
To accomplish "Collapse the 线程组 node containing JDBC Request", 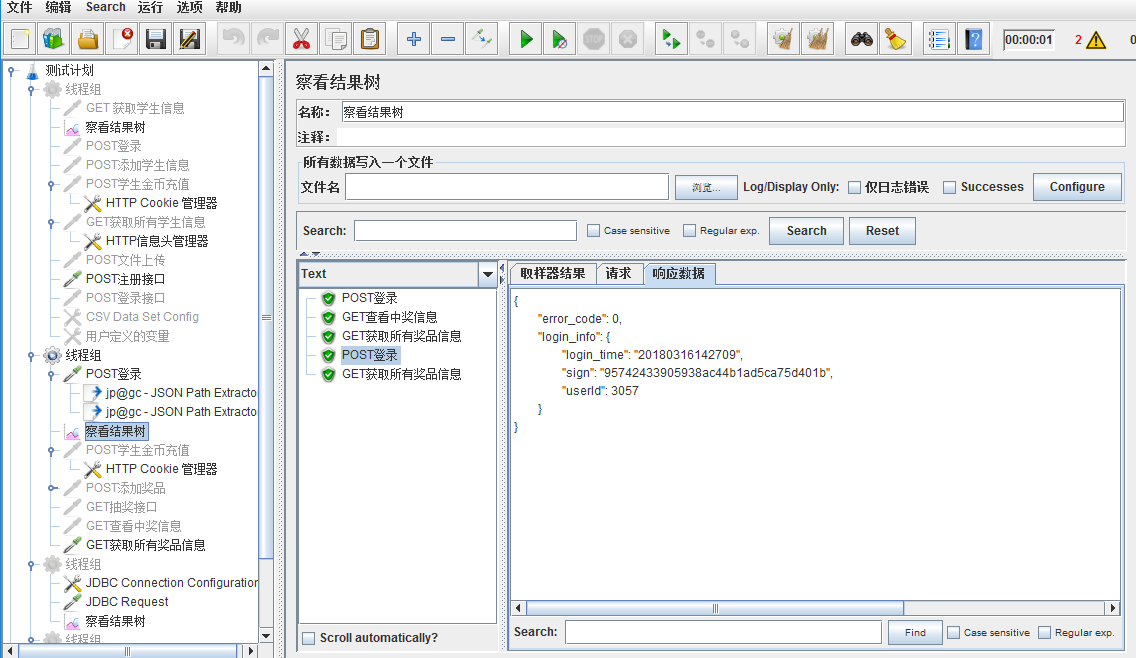I will 31,565.
